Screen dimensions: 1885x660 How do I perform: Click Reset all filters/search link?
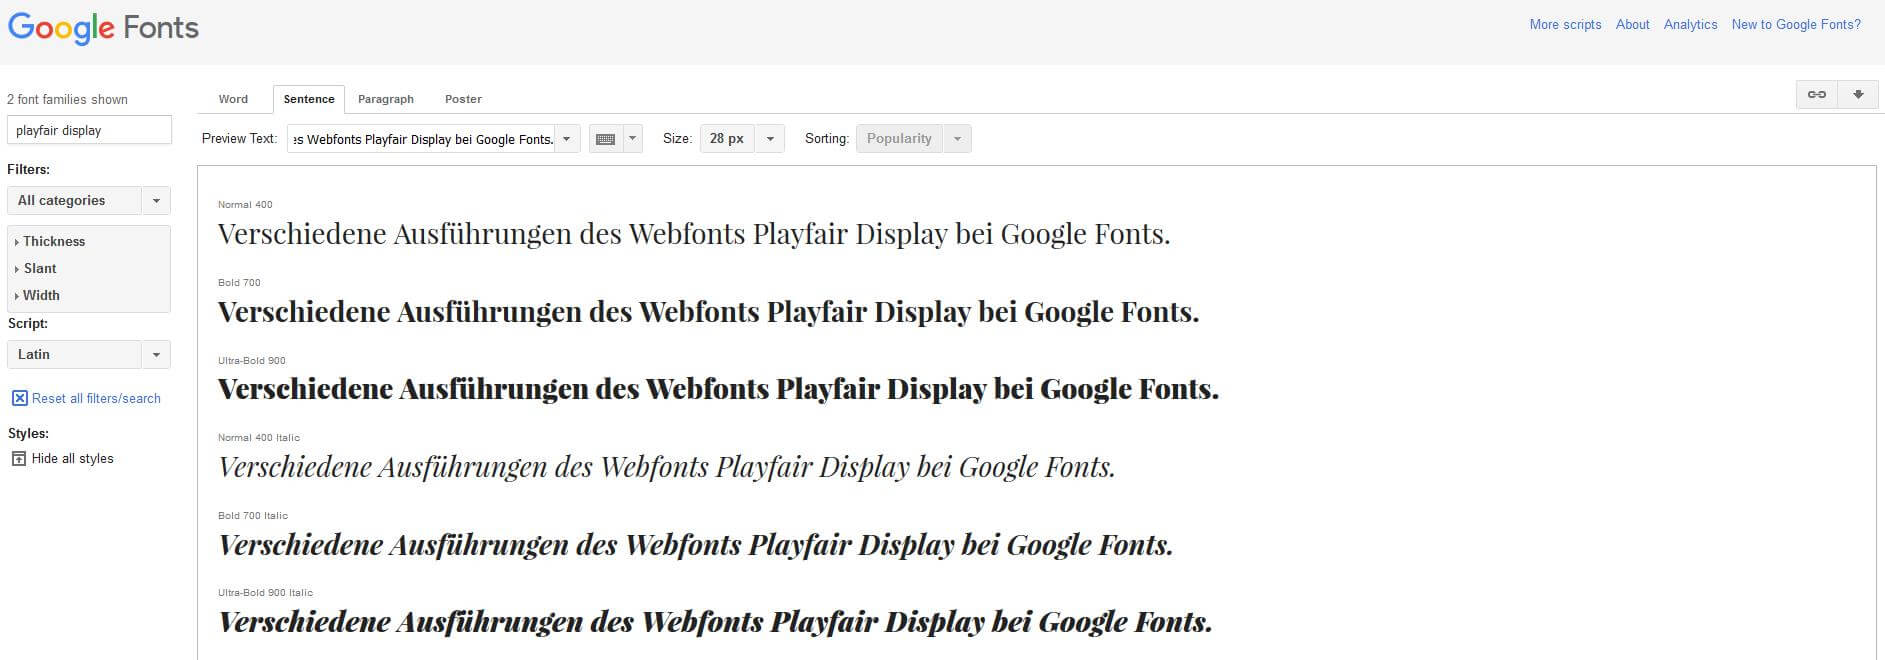96,398
